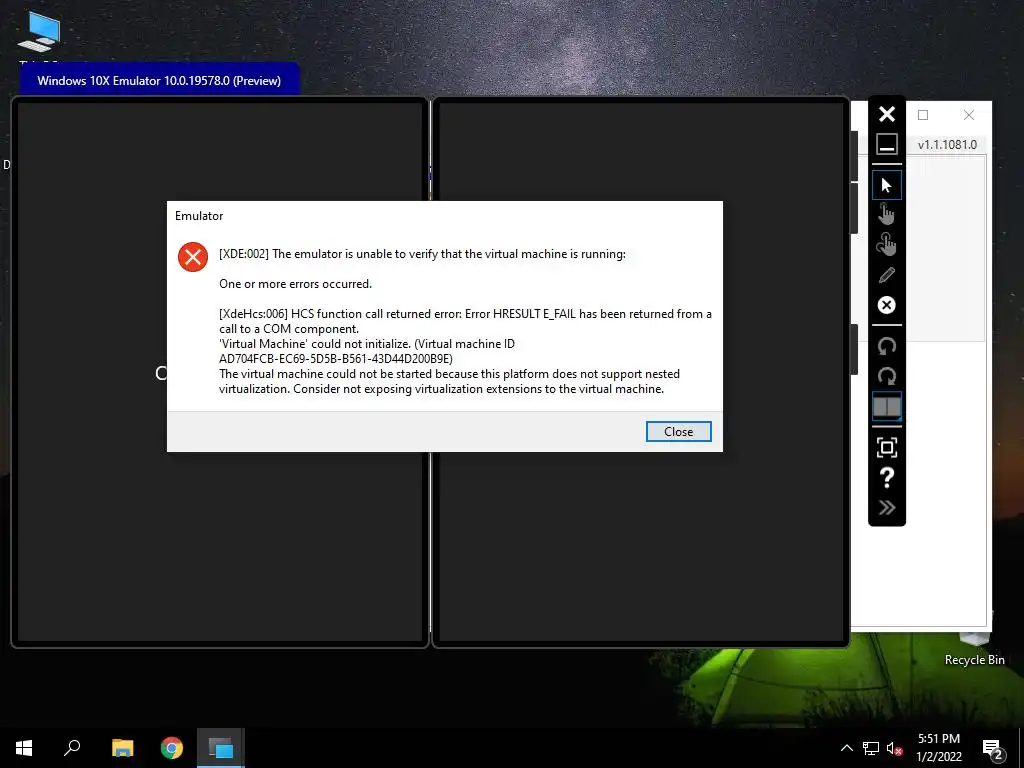Show hidden system tray icons
This screenshot has height=768, width=1024.
pos(846,748)
